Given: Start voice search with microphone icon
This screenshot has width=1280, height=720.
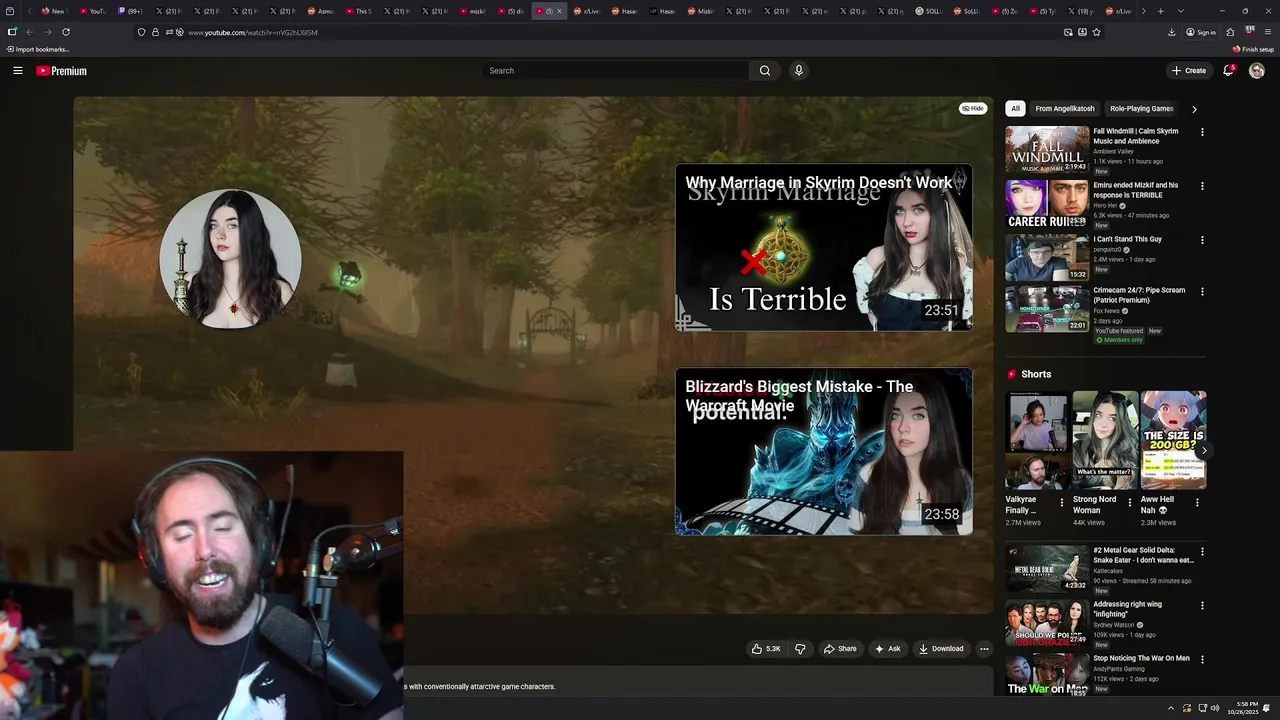Looking at the screenshot, I should click(x=798, y=71).
